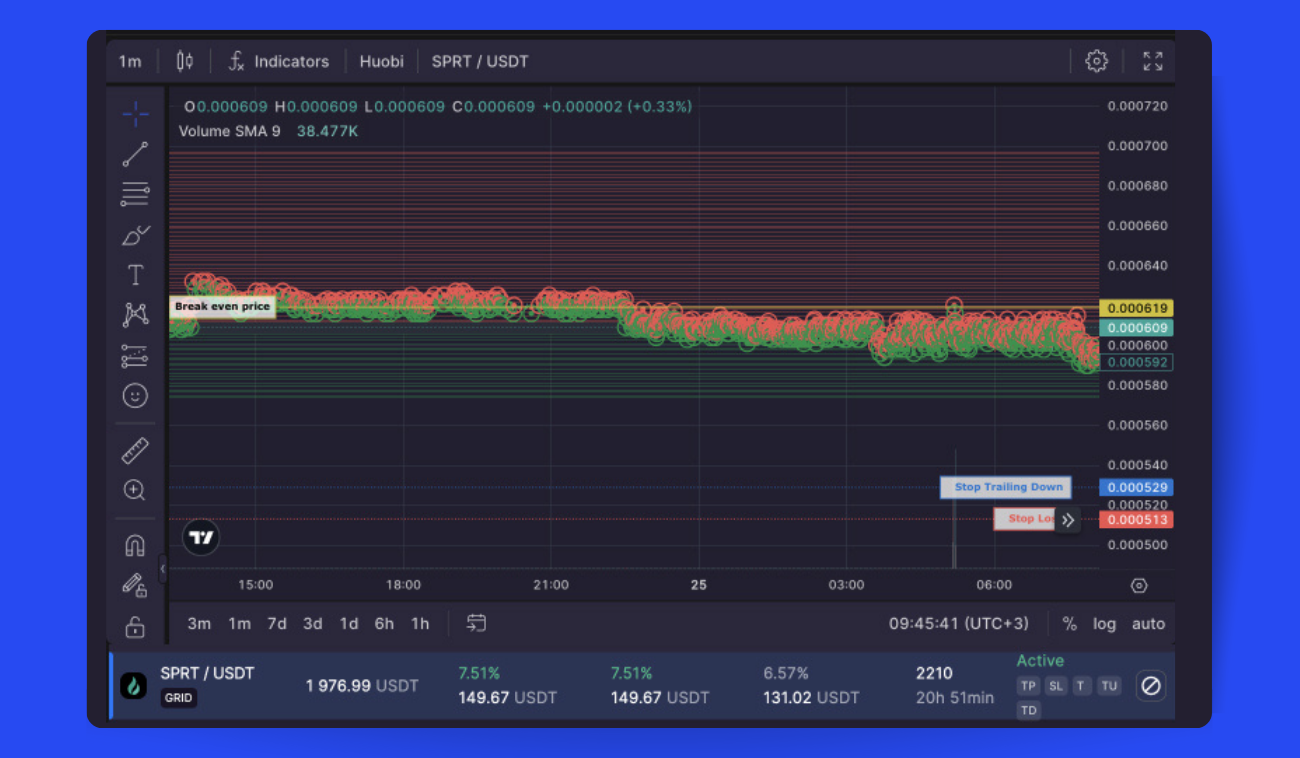
Task: Open the go to date tool
Action: (477, 624)
